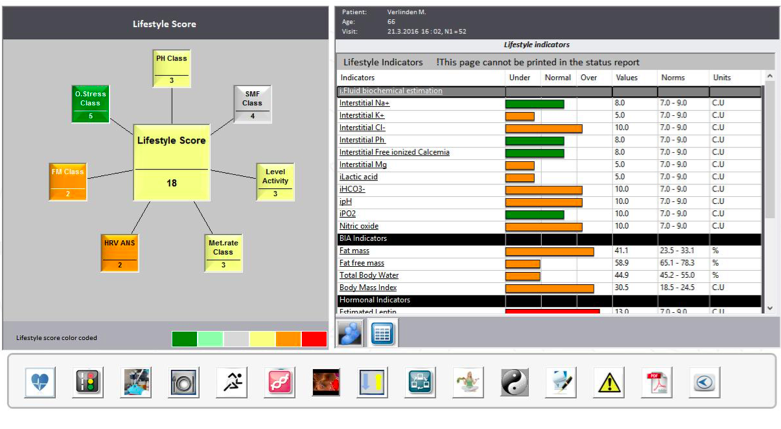Click the Level Activity yellow box
This screenshot has width=781, height=429.
click(x=275, y=182)
